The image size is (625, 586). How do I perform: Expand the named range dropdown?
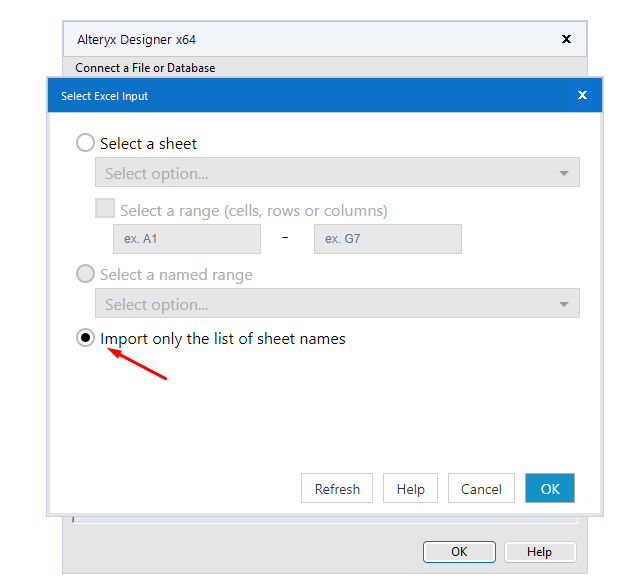click(337, 304)
